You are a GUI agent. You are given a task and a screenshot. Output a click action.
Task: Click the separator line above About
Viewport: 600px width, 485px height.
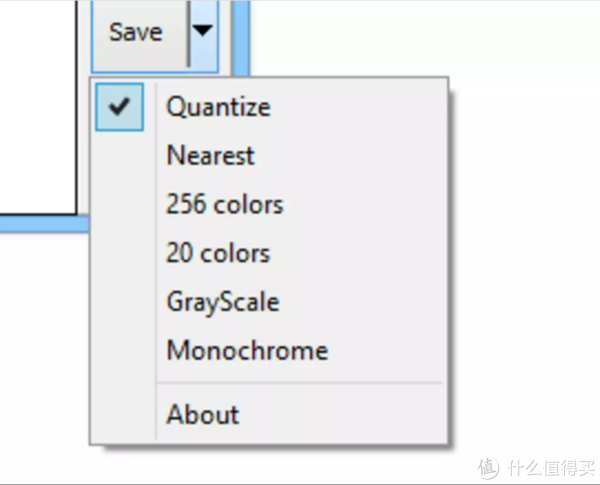300,382
